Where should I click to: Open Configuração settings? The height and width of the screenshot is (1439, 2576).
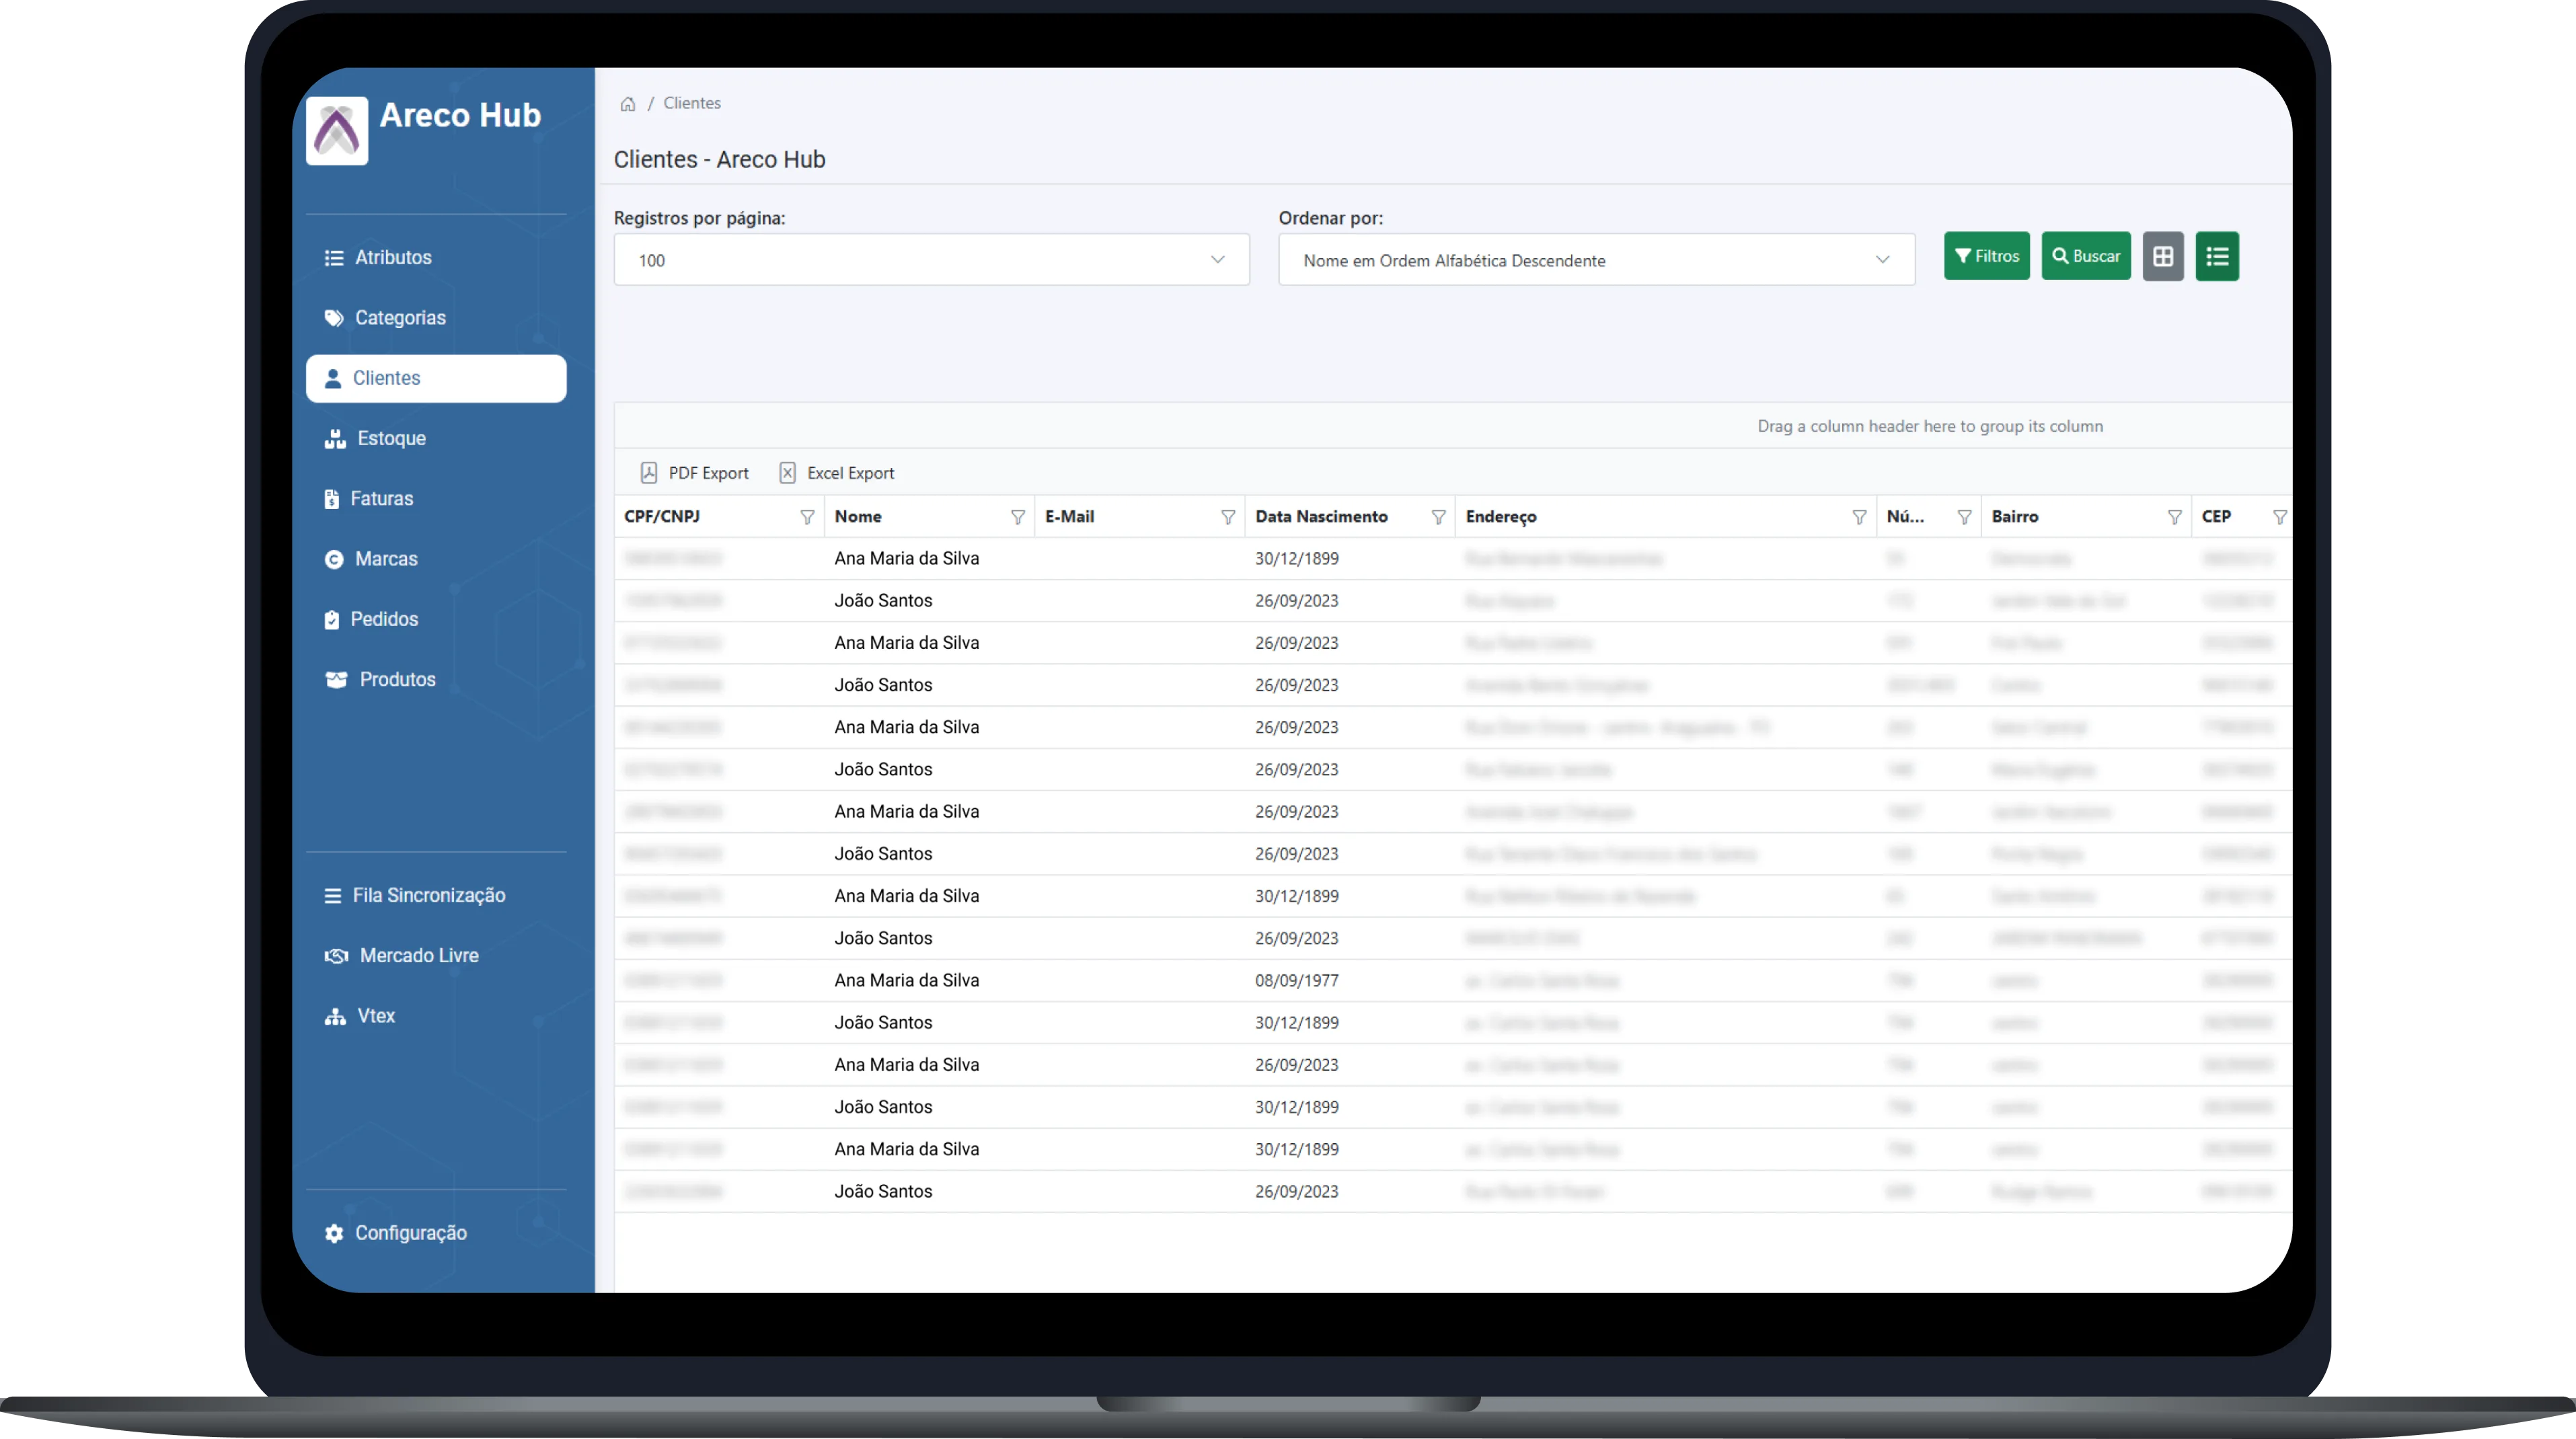410,1233
